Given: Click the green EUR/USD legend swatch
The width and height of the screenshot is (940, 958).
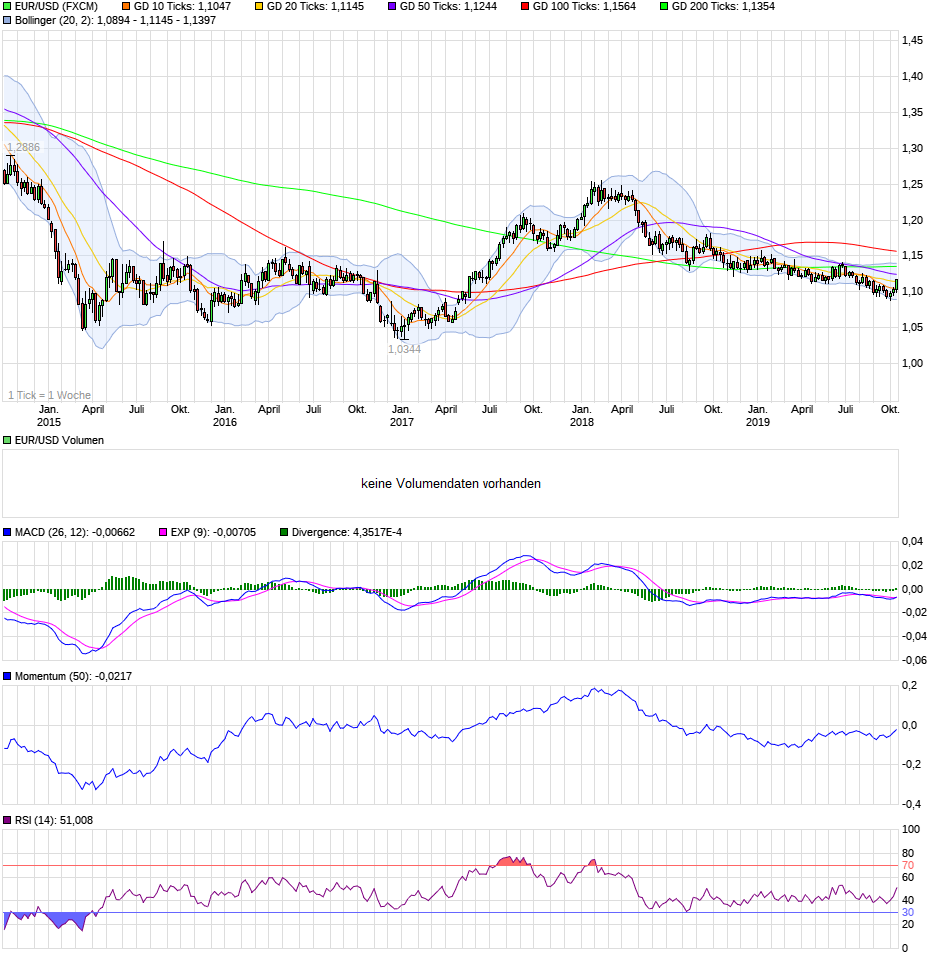Looking at the screenshot, I should point(7,6).
